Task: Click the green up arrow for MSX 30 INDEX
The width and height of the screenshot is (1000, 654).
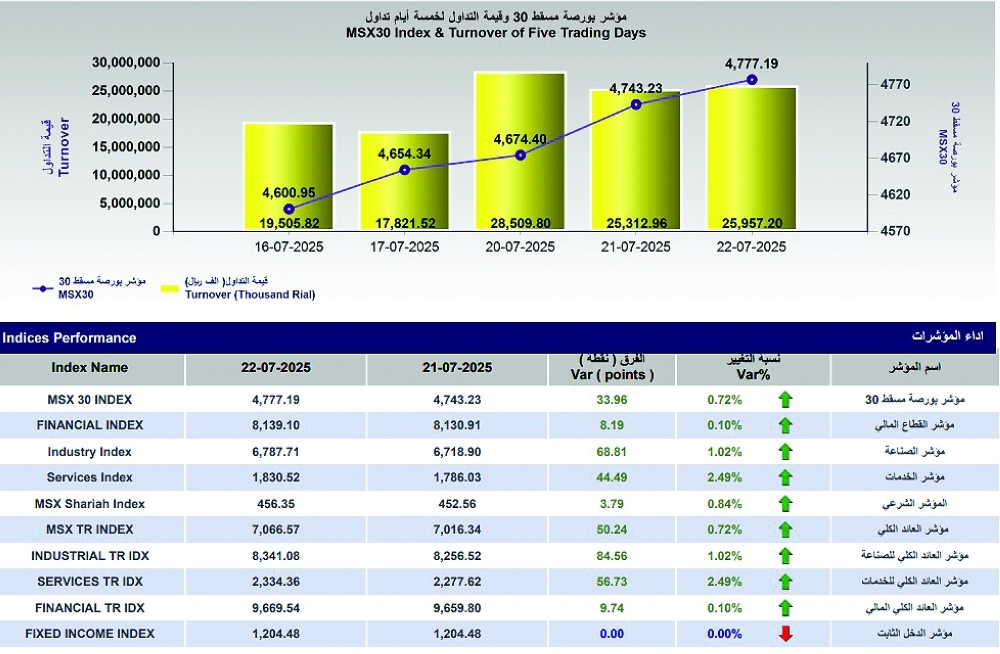Action: tap(785, 400)
